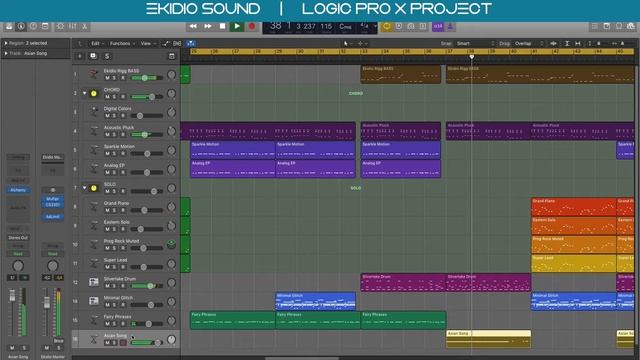The image size is (640, 360).
Task: Collapse the CHORD track stack
Action: (x=84, y=93)
